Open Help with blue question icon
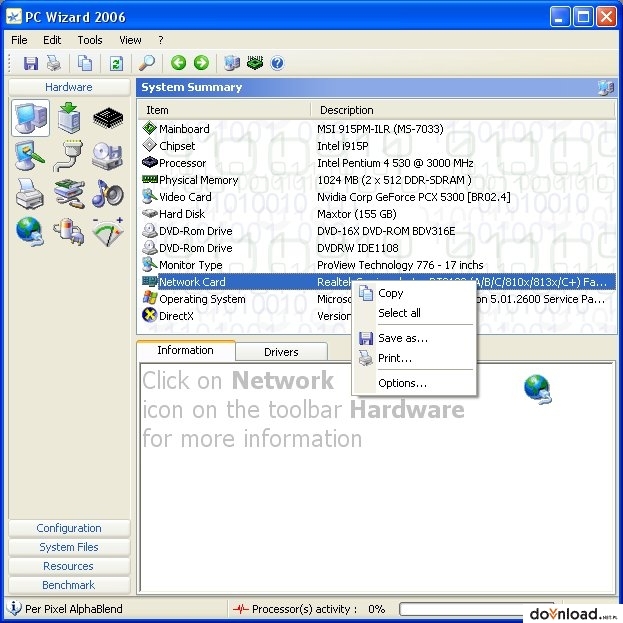The width and height of the screenshot is (623, 623). pyautogui.click(x=277, y=63)
